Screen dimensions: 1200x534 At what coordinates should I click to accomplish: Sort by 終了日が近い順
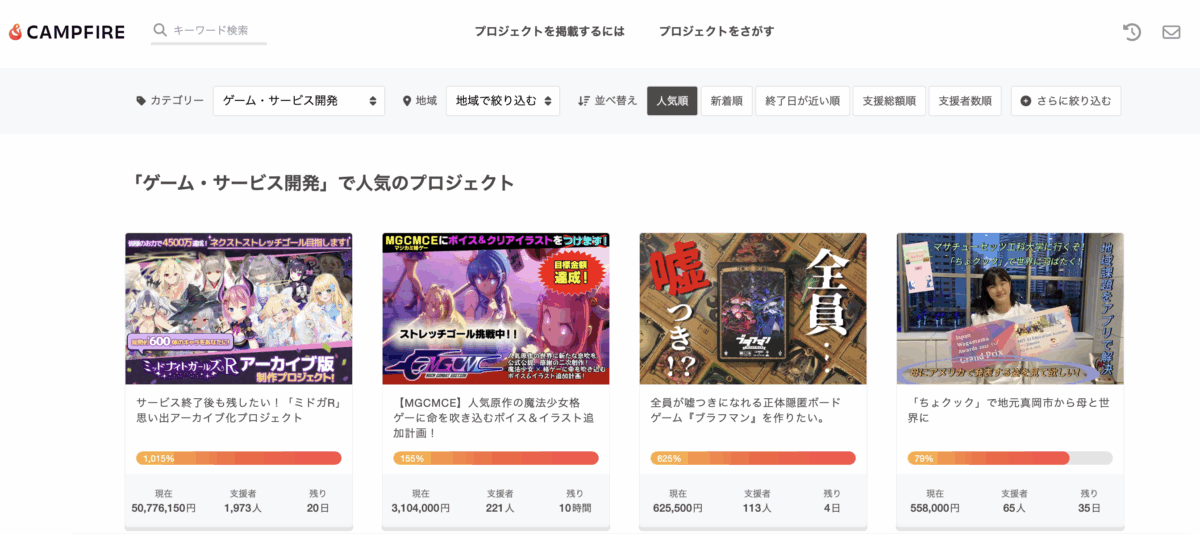802,101
